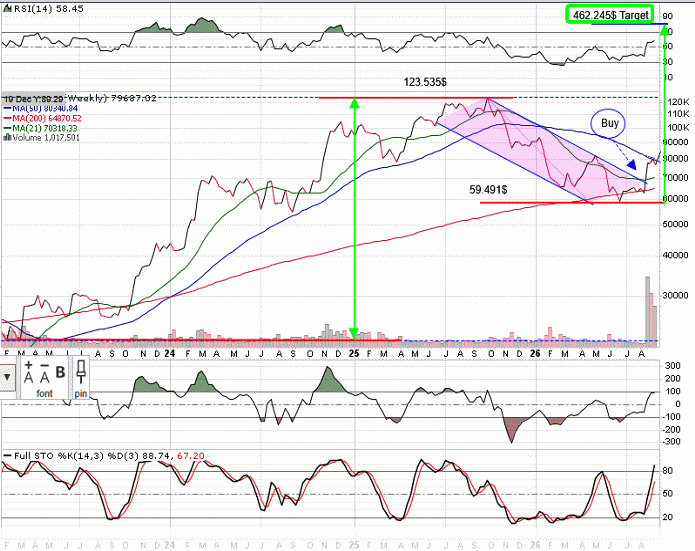Select the 59.491$ price label
Screen dimensions: 695x551
[x=488, y=190]
